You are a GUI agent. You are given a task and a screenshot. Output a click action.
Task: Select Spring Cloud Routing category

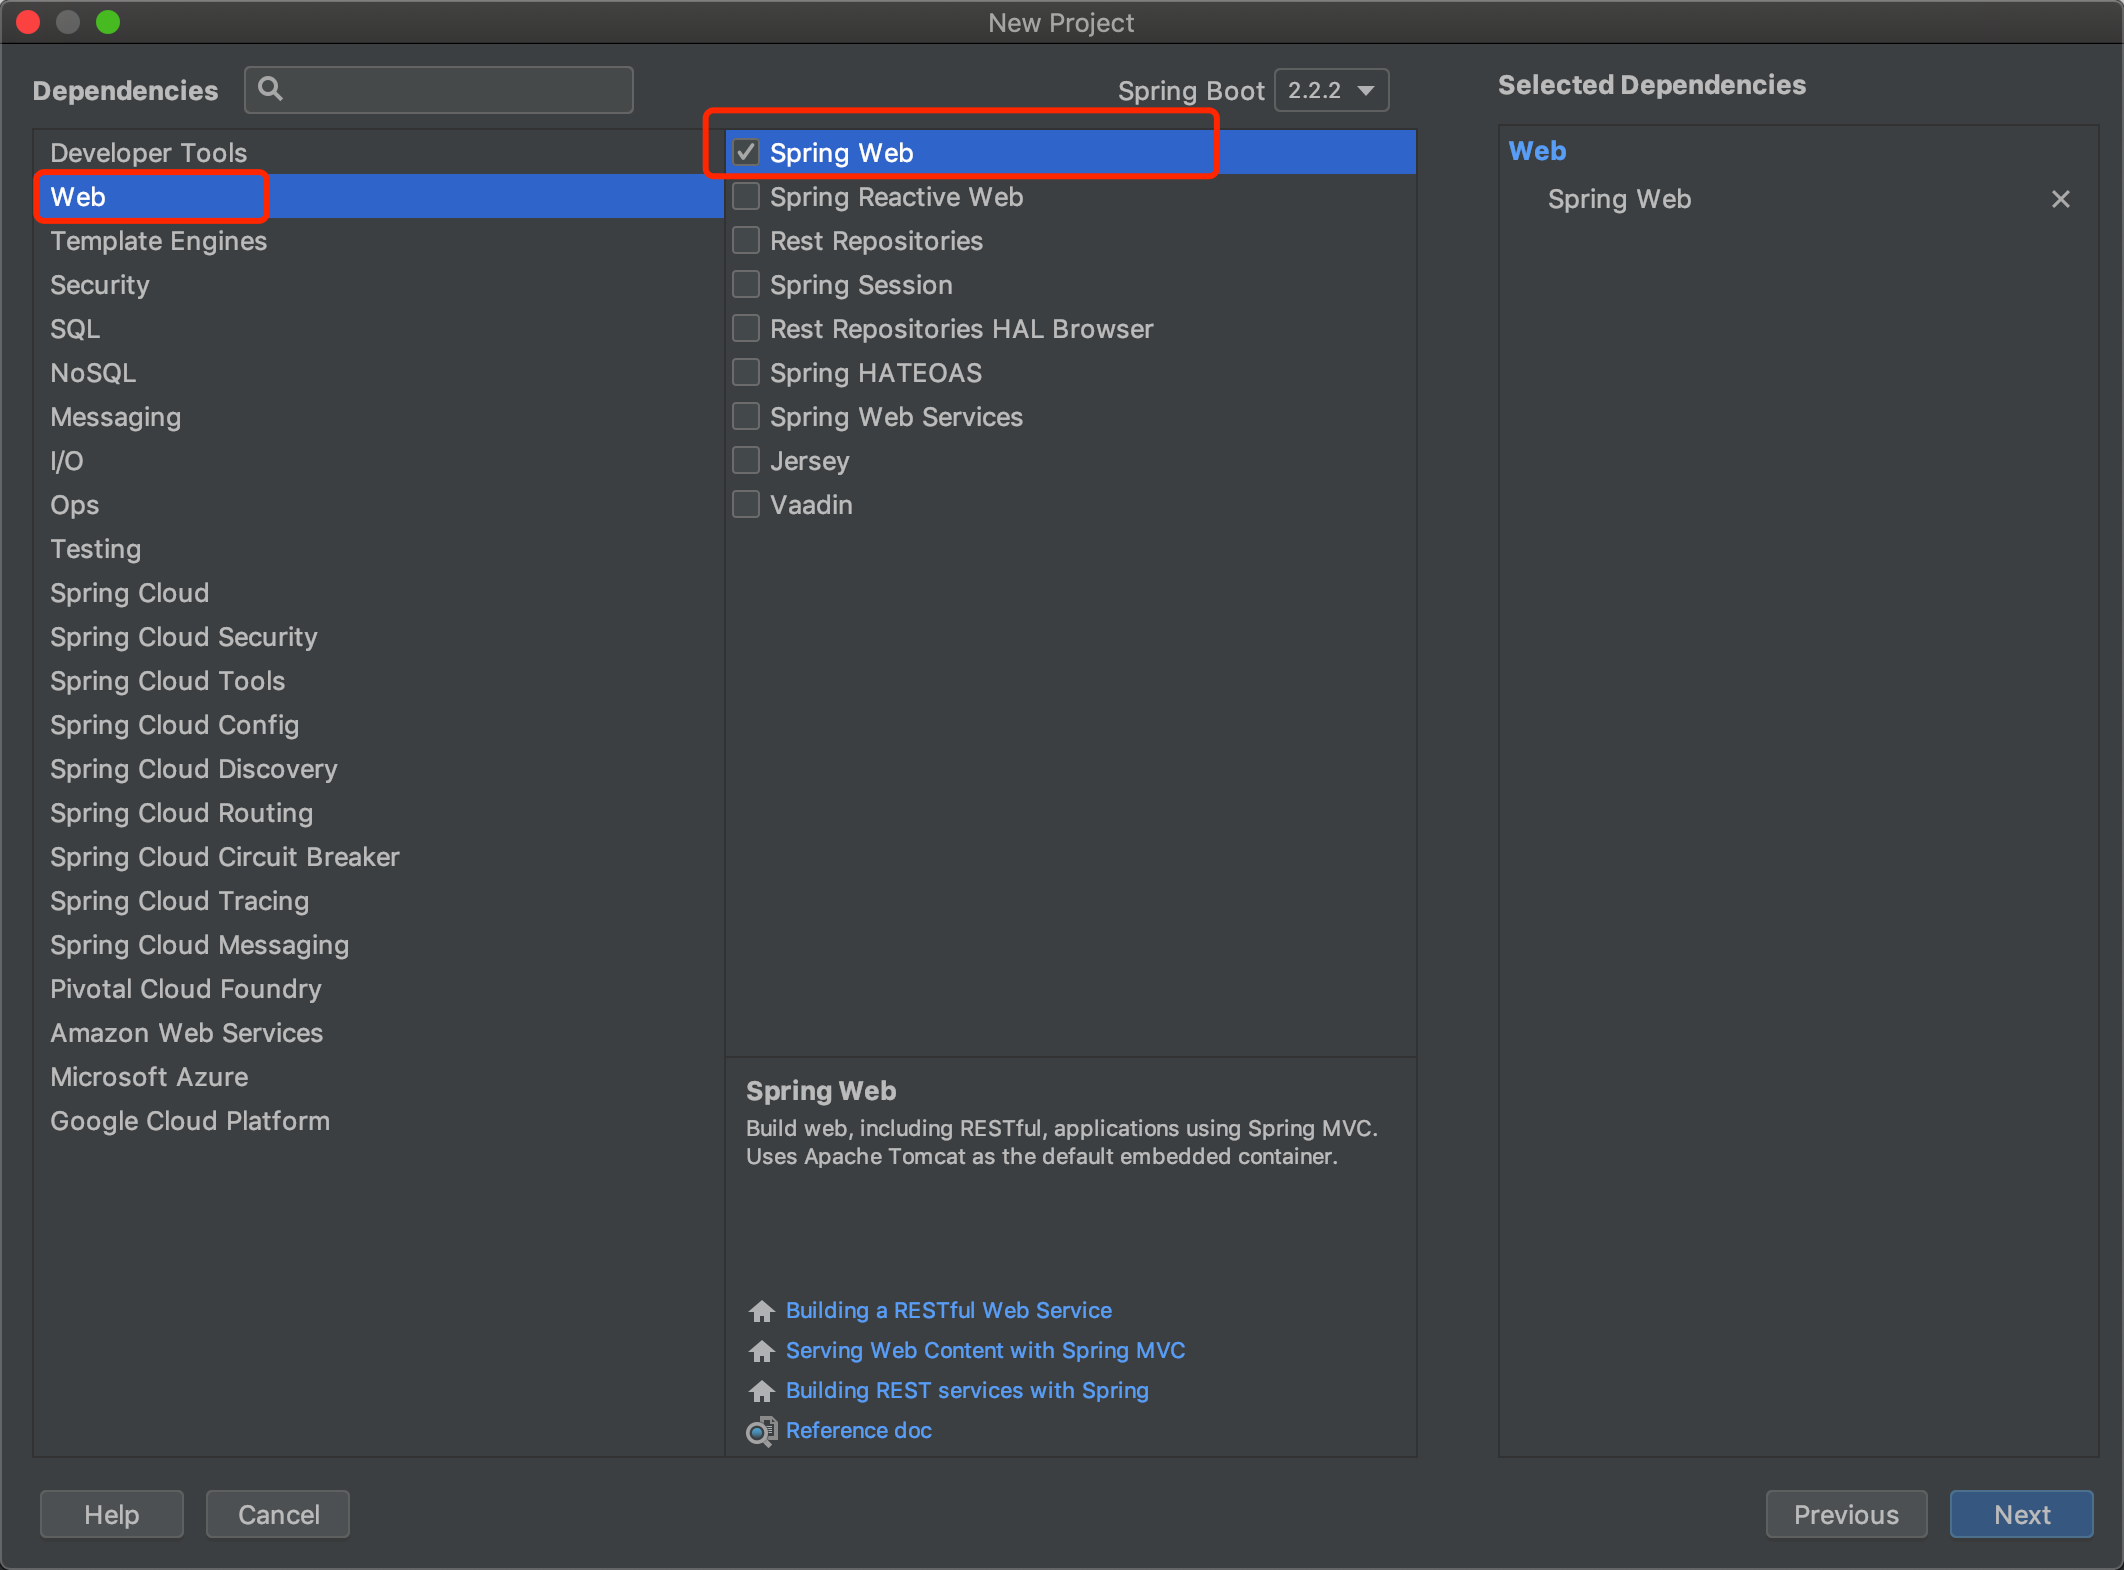click(x=378, y=812)
